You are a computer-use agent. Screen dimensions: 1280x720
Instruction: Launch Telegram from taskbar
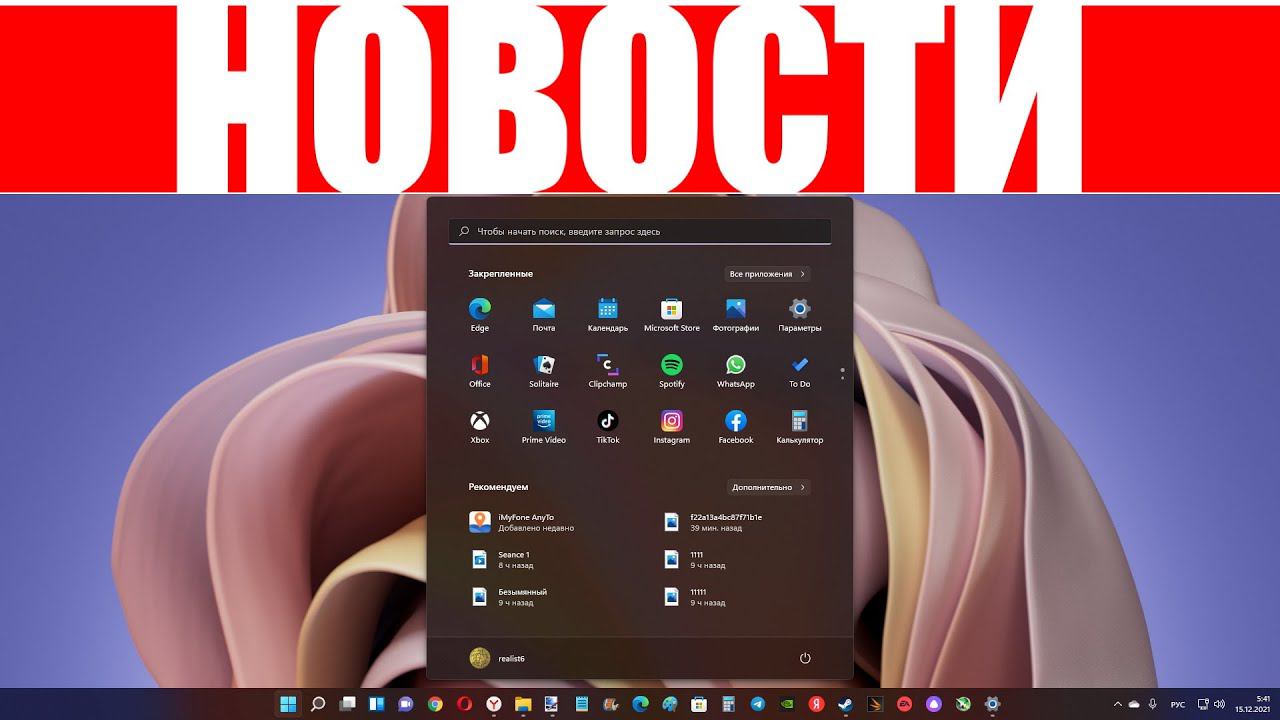(x=757, y=704)
